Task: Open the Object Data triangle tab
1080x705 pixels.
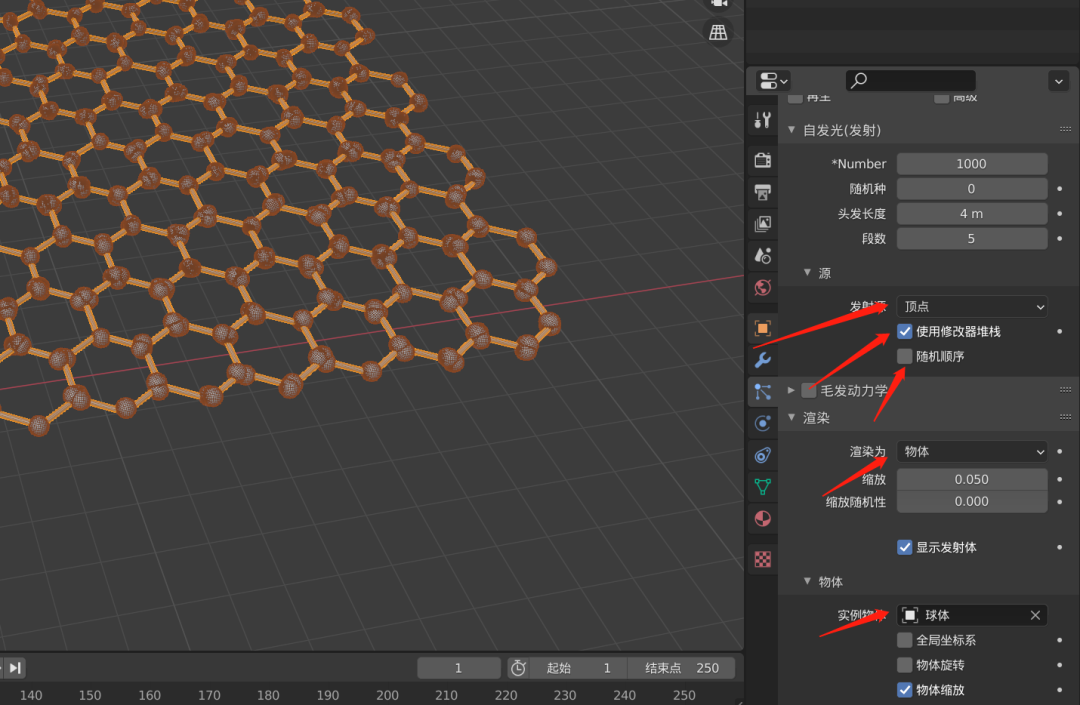Action: coord(762,486)
